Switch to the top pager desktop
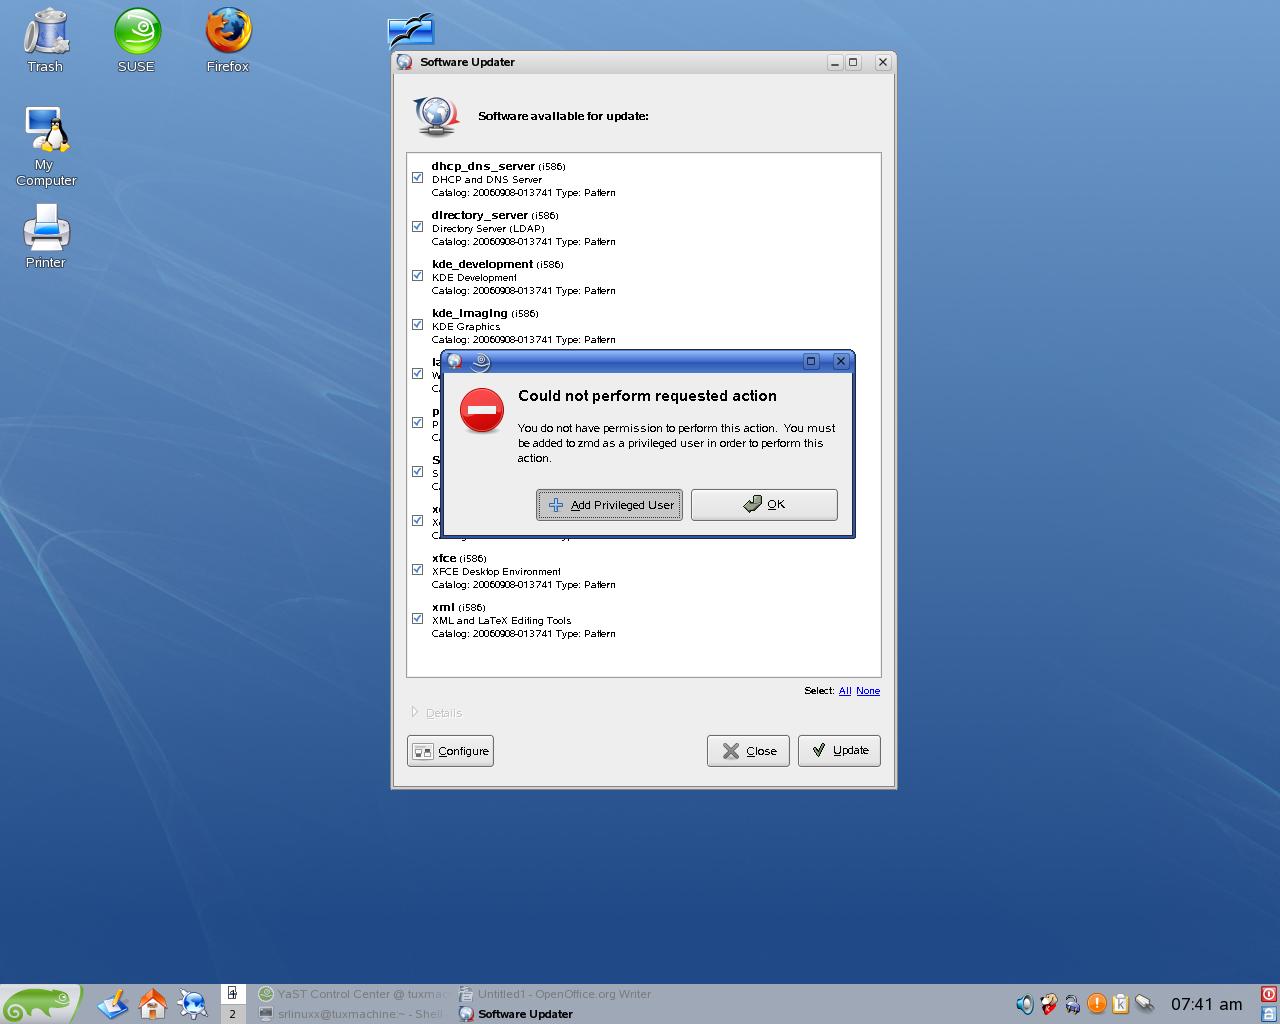The image size is (1280, 1024). coord(232,993)
